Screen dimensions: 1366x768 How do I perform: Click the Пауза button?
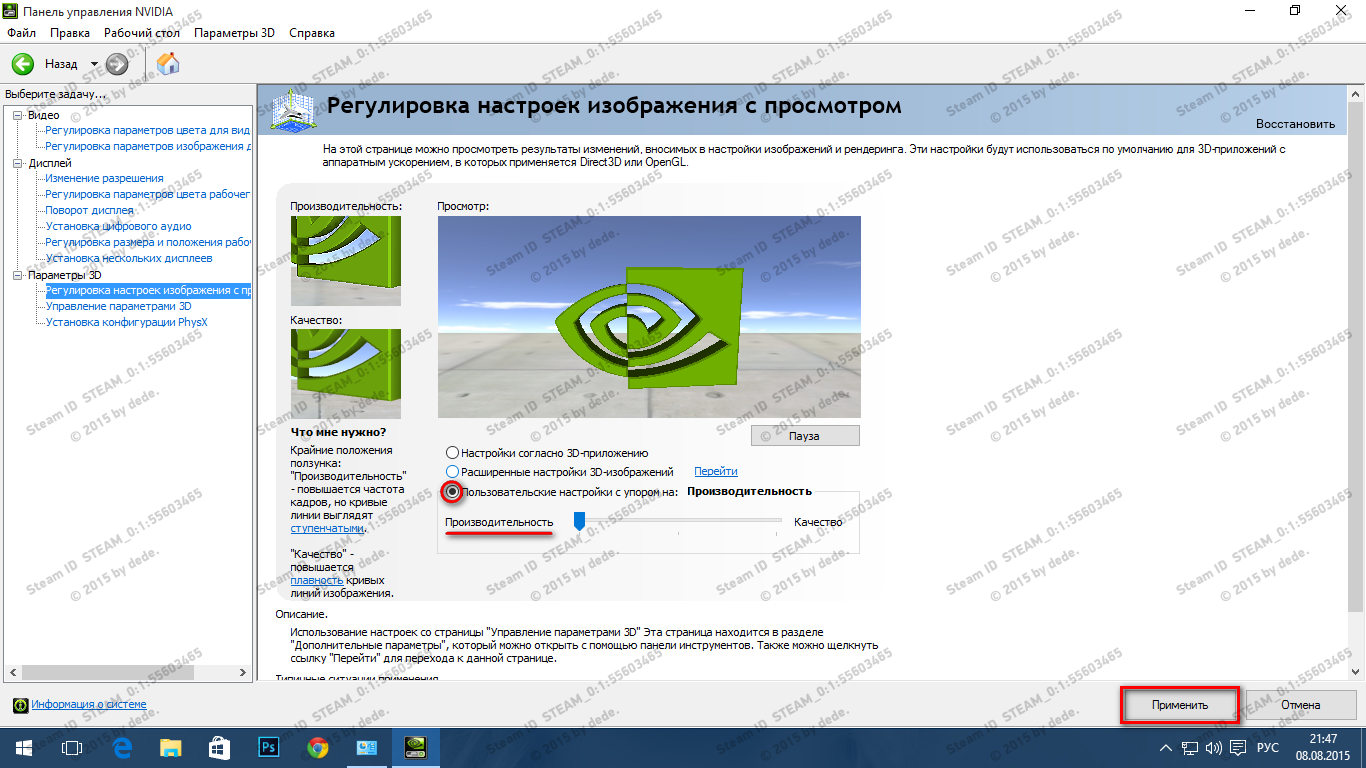click(x=805, y=436)
